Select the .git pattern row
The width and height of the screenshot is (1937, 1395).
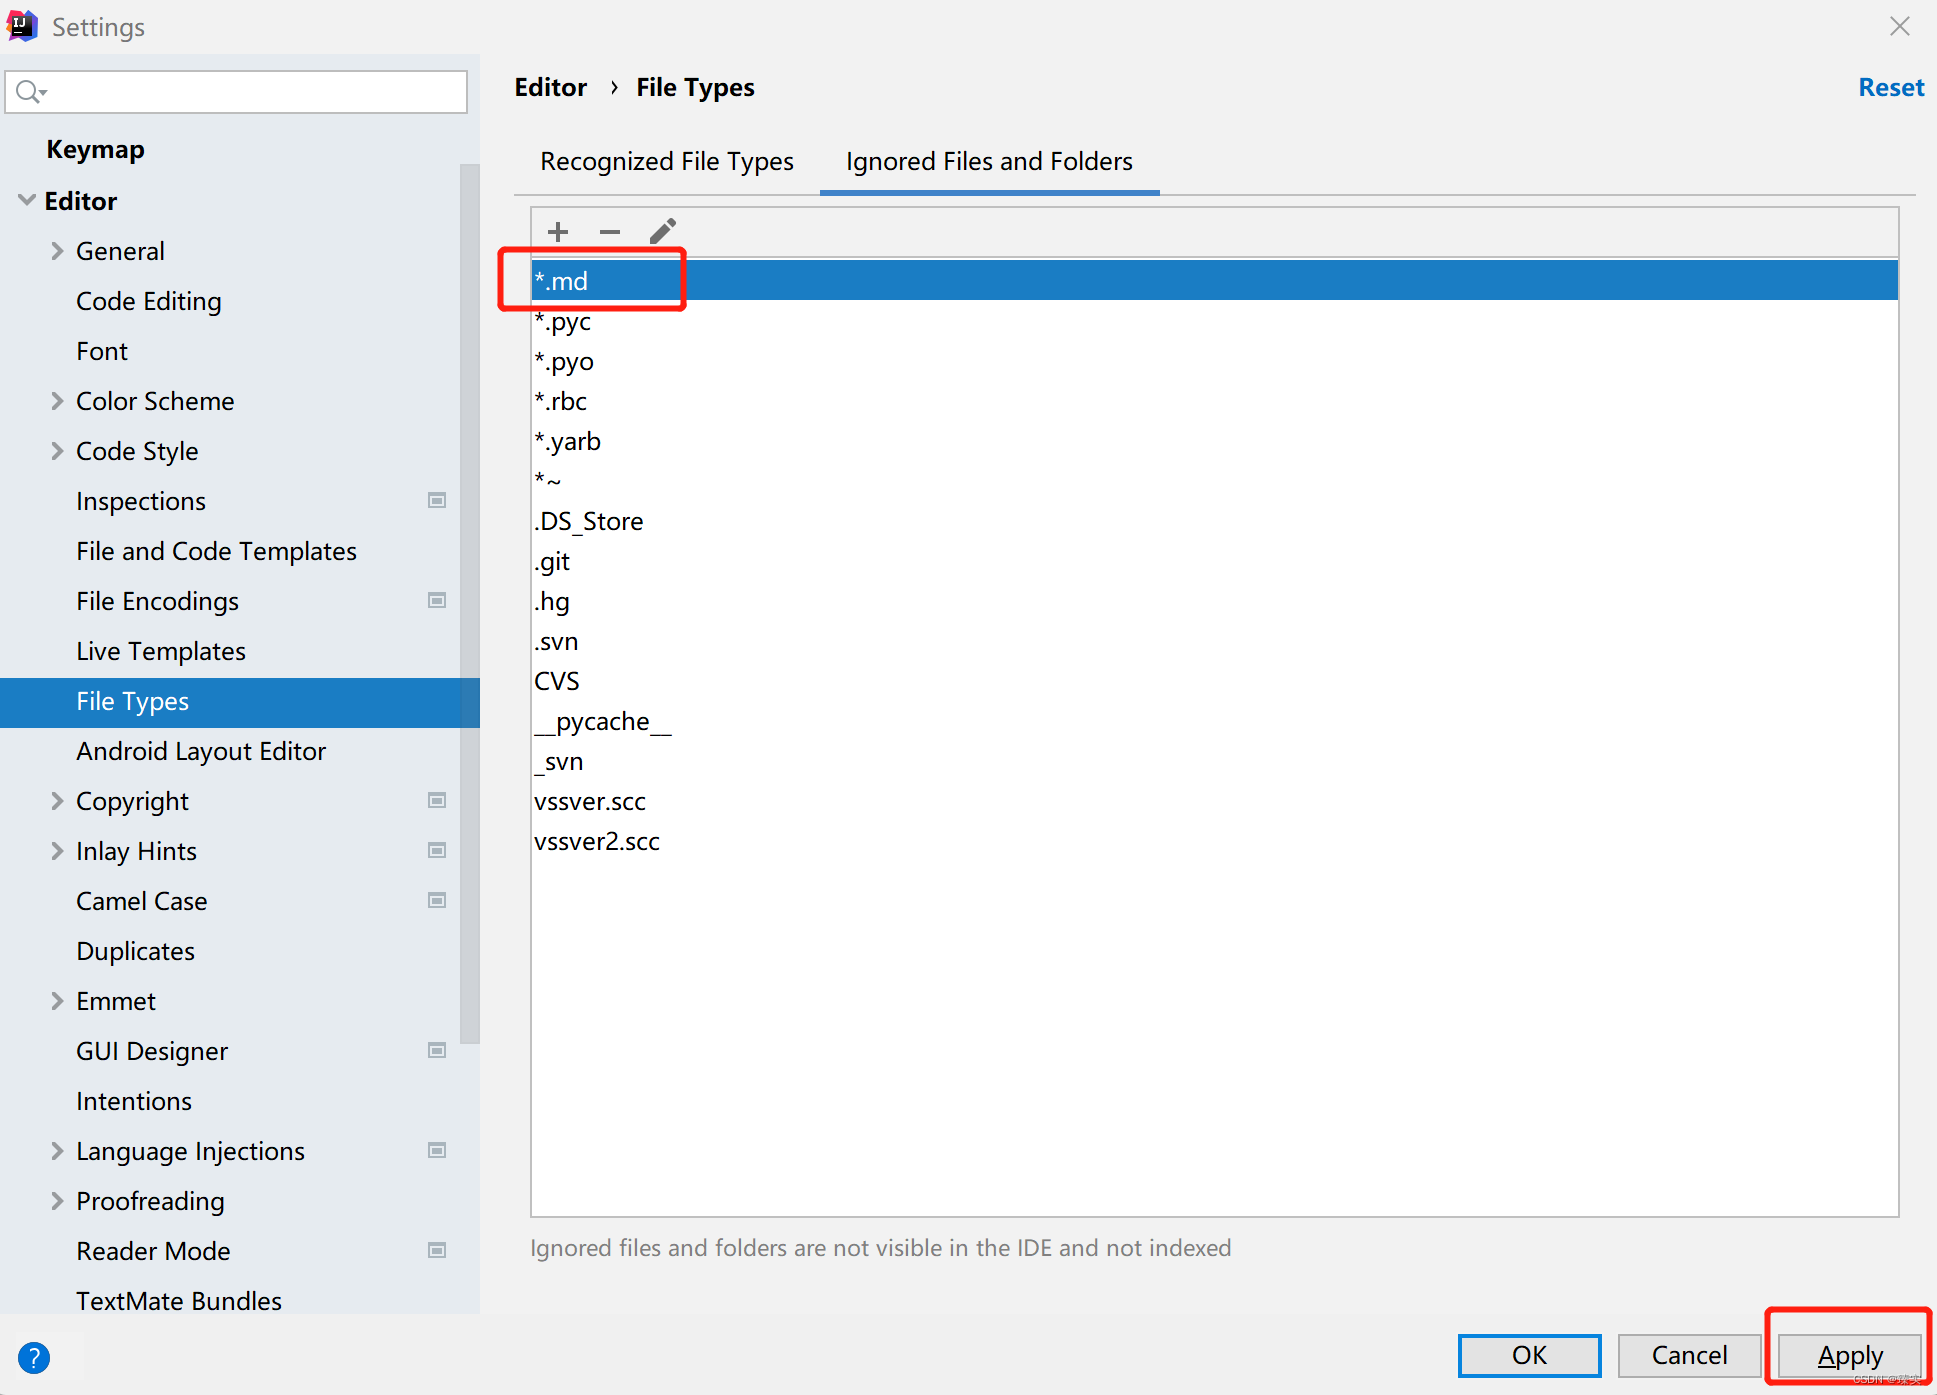(1214, 561)
